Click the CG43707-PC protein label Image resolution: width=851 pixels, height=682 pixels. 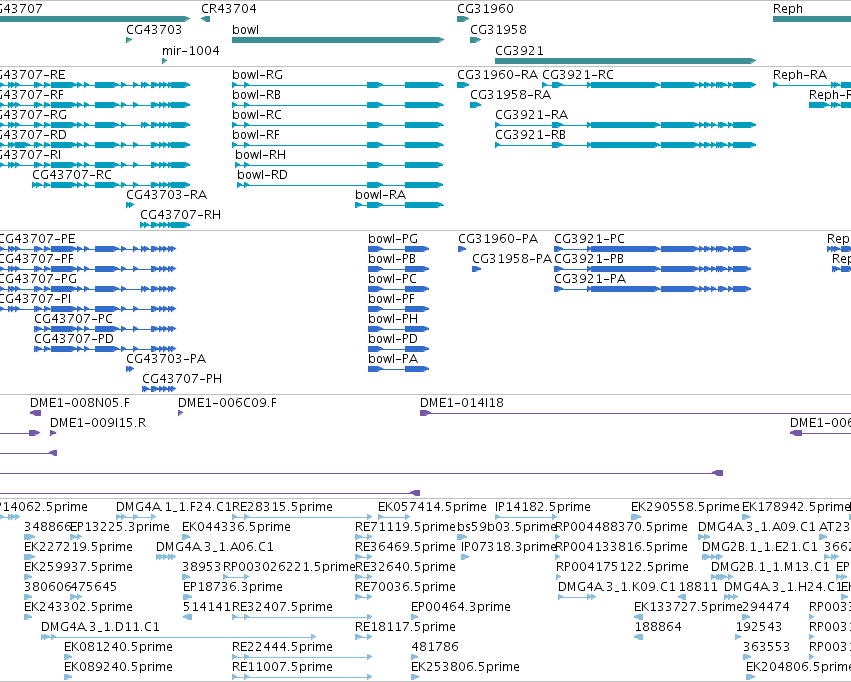pos(73,319)
